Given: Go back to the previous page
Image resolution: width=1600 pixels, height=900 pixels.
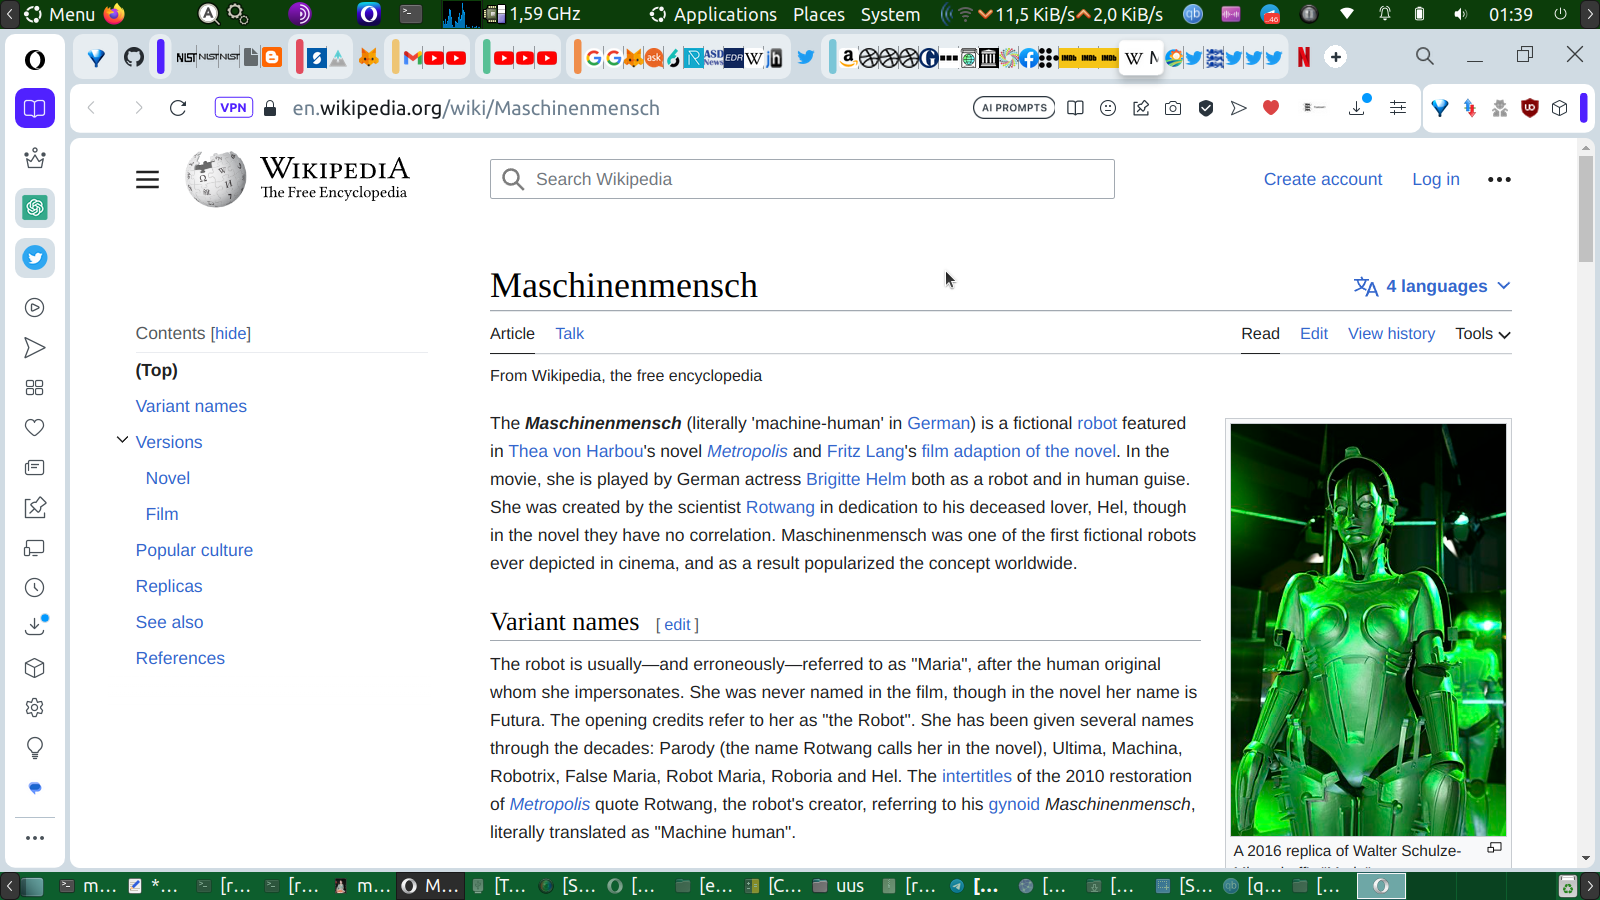Looking at the screenshot, I should [x=92, y=108].
